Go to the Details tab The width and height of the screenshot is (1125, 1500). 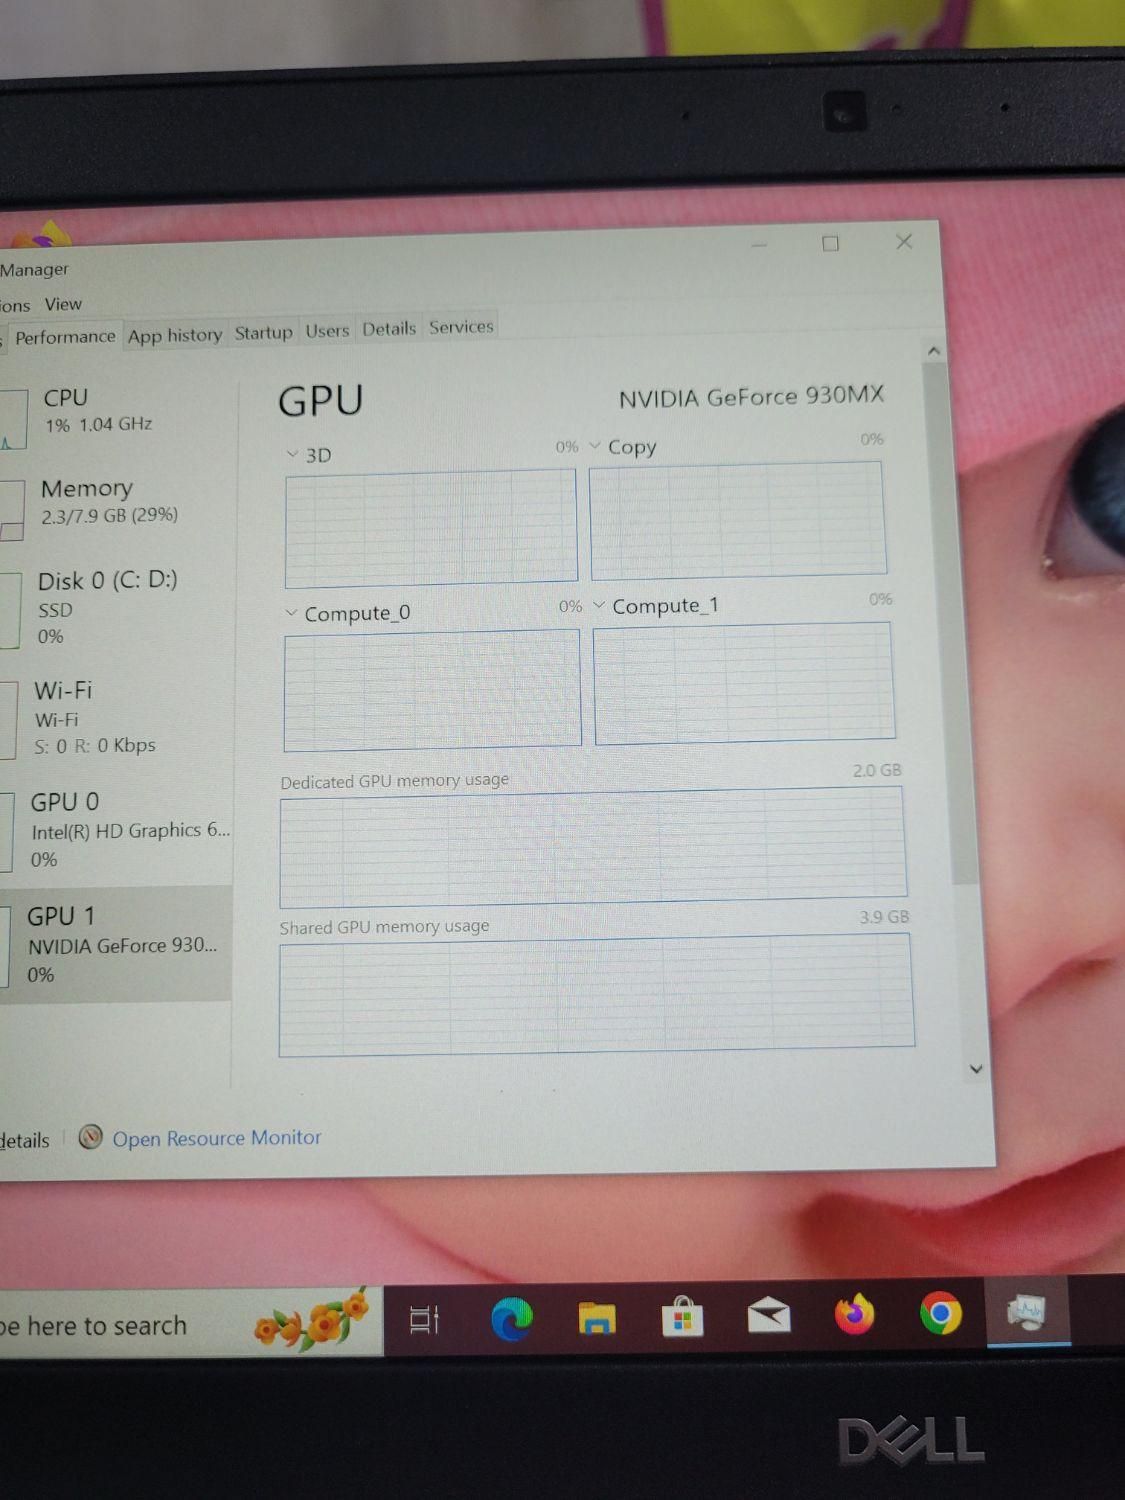pyautogui.click(x=389, y=329)
